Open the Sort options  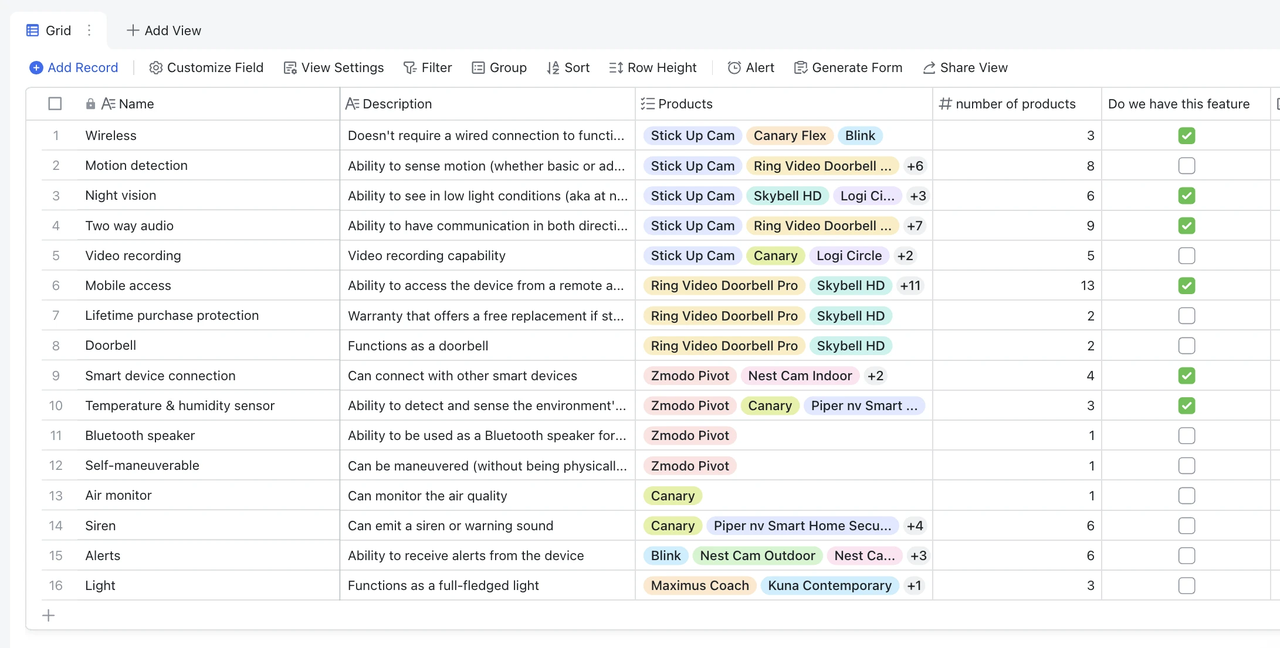coord(568,68)
